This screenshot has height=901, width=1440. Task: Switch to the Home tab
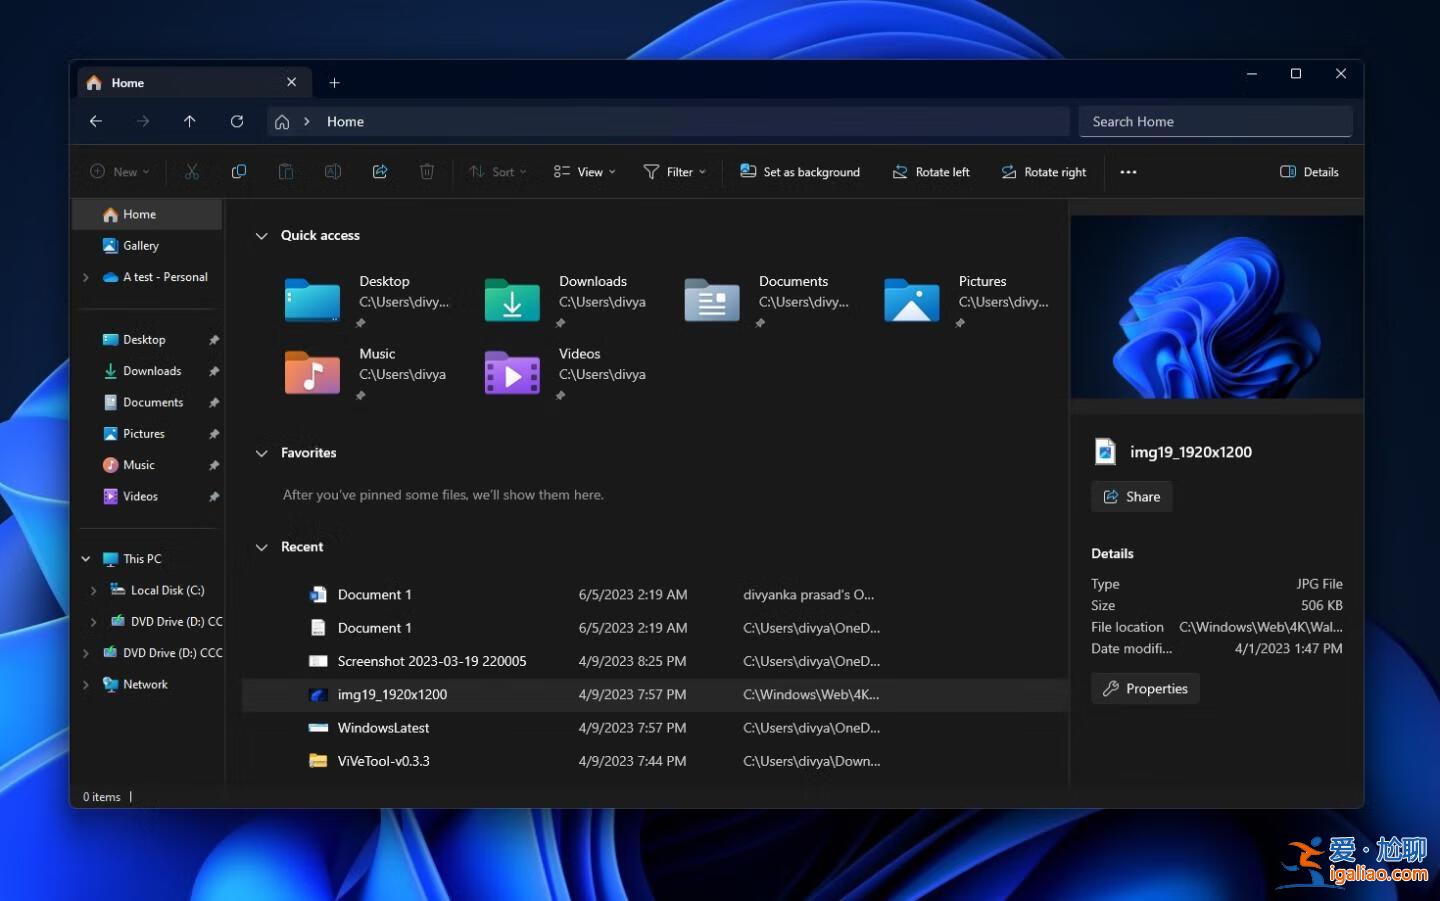click(x=128, y=82)
